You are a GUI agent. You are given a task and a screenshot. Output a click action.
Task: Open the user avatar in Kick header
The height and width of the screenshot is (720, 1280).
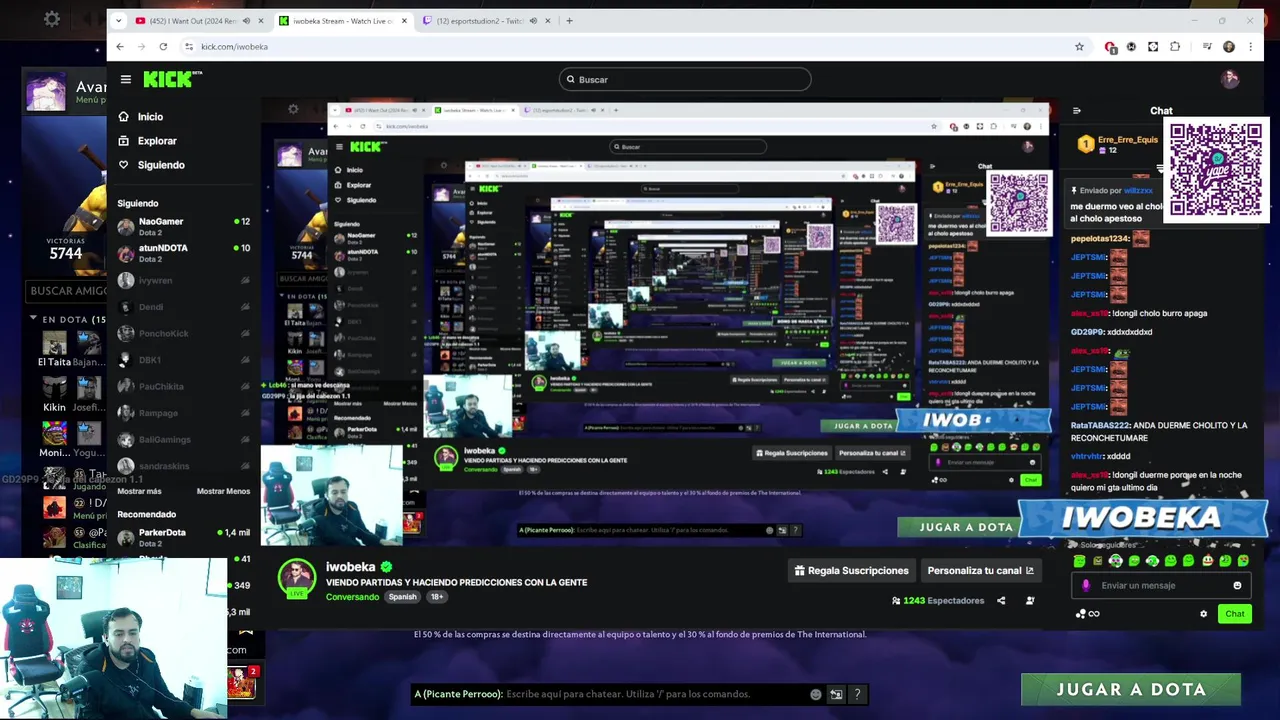pos(1230,79)
